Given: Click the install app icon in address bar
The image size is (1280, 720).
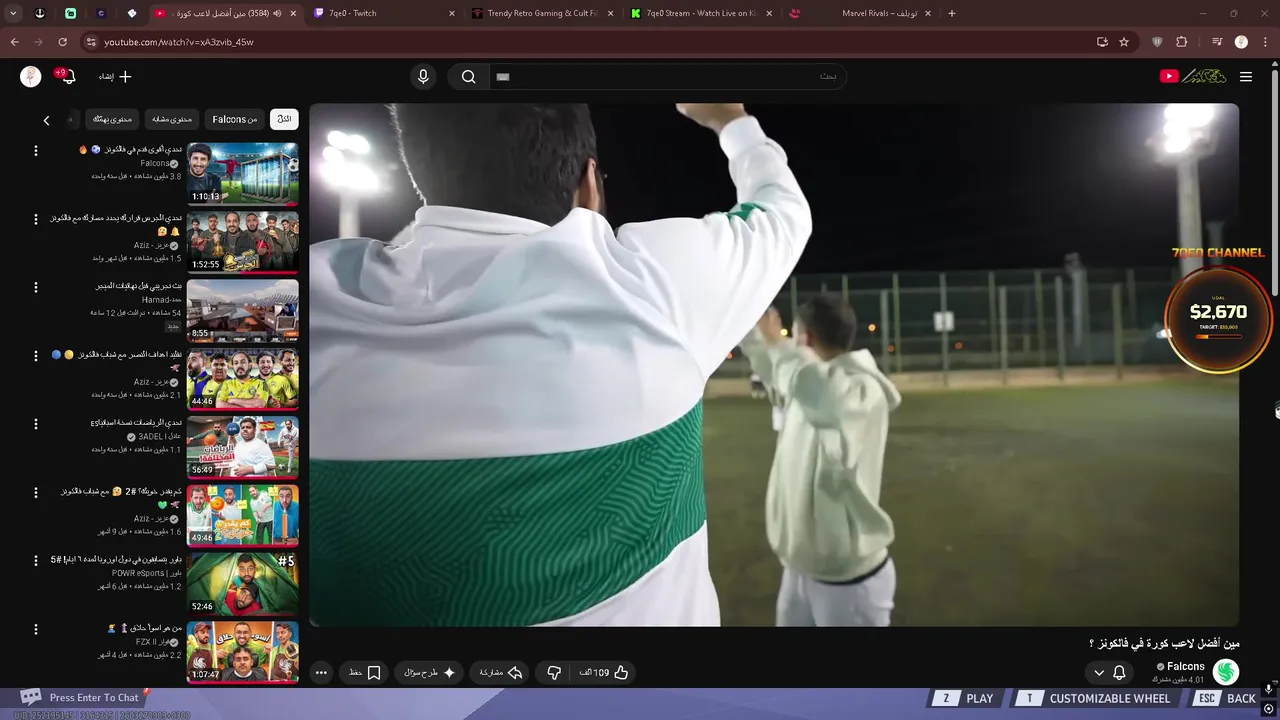Looking at the screenshot, I should (x=1102, y=42).
